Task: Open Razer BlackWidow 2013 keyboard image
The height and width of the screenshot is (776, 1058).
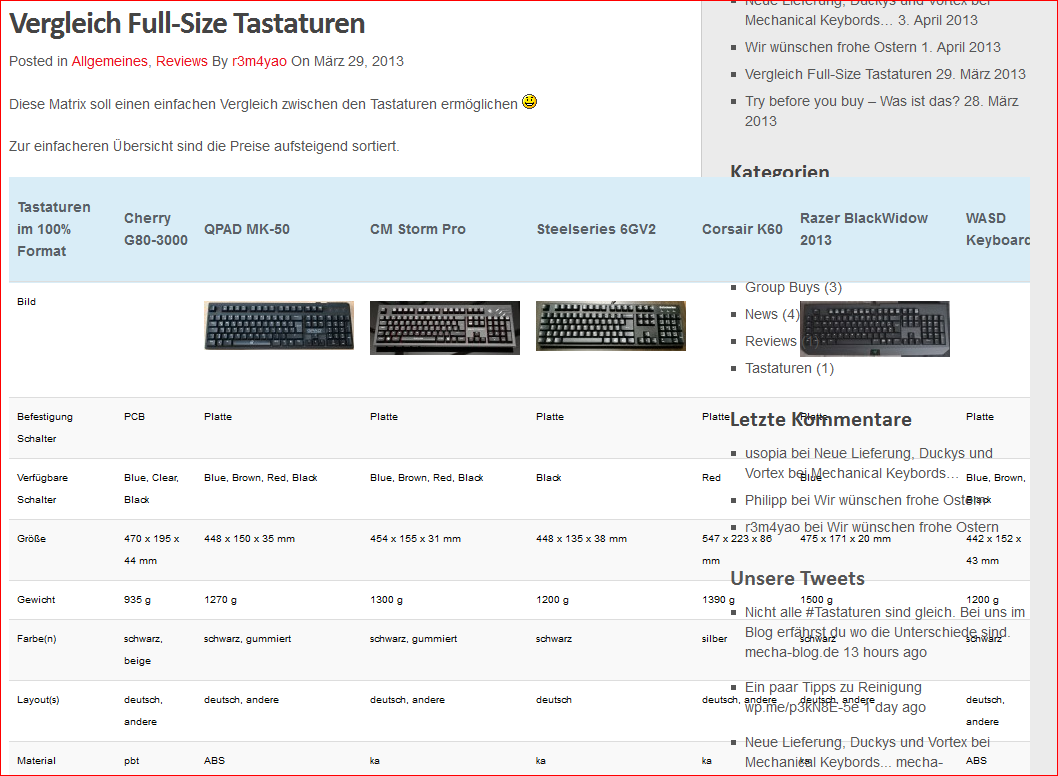Action: tap(874, 329)
